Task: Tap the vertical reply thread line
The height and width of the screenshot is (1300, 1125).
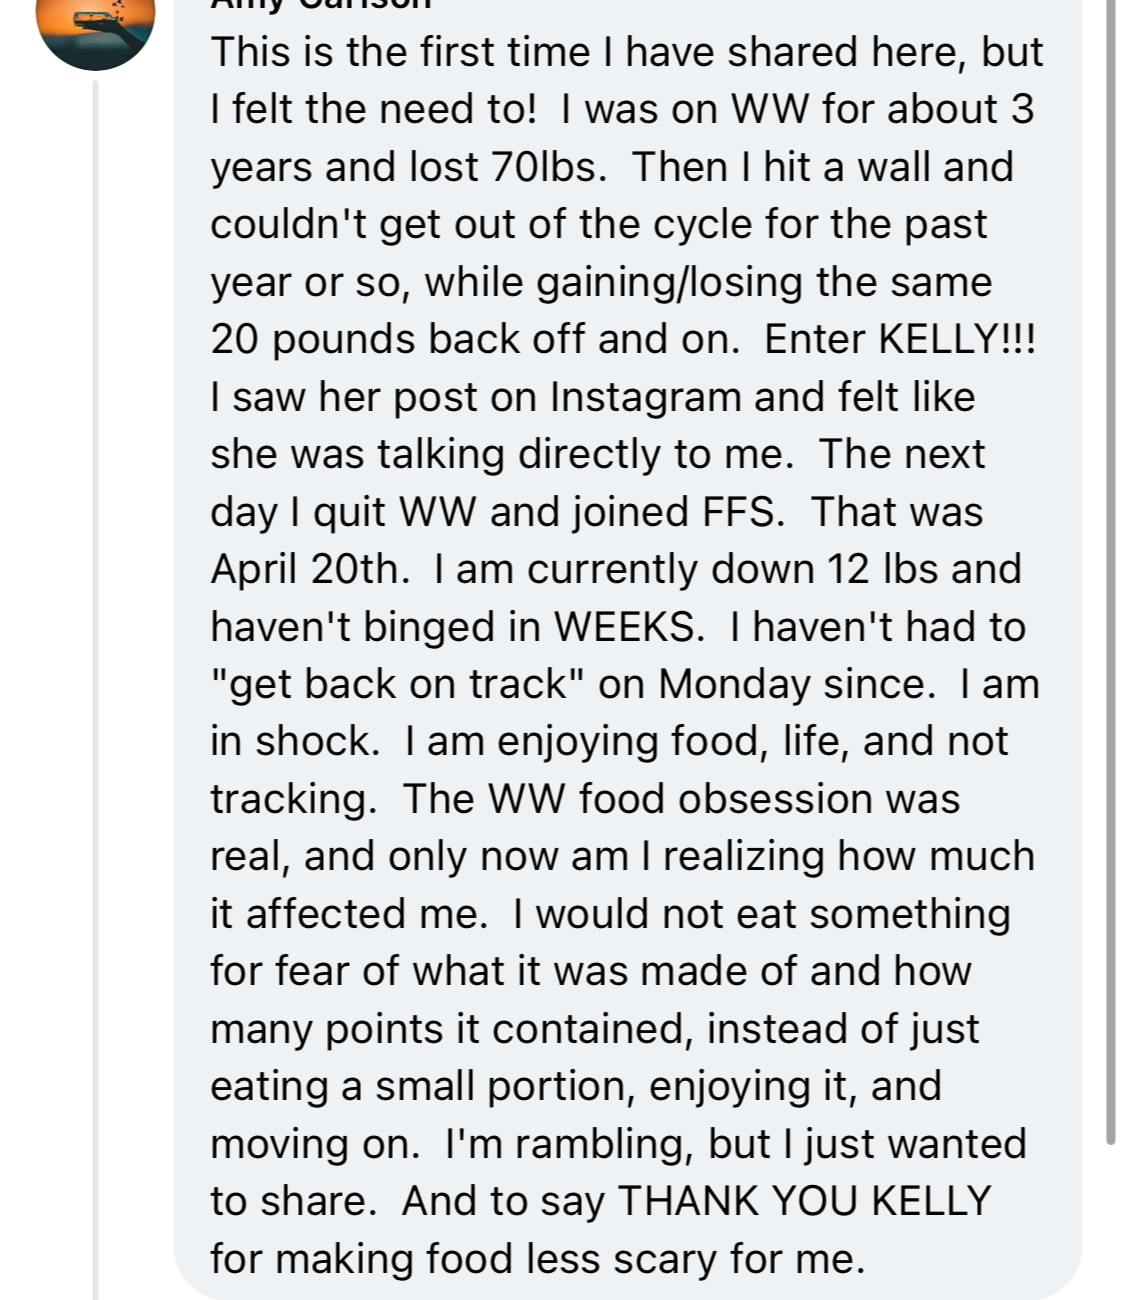Action: point(97,690)
